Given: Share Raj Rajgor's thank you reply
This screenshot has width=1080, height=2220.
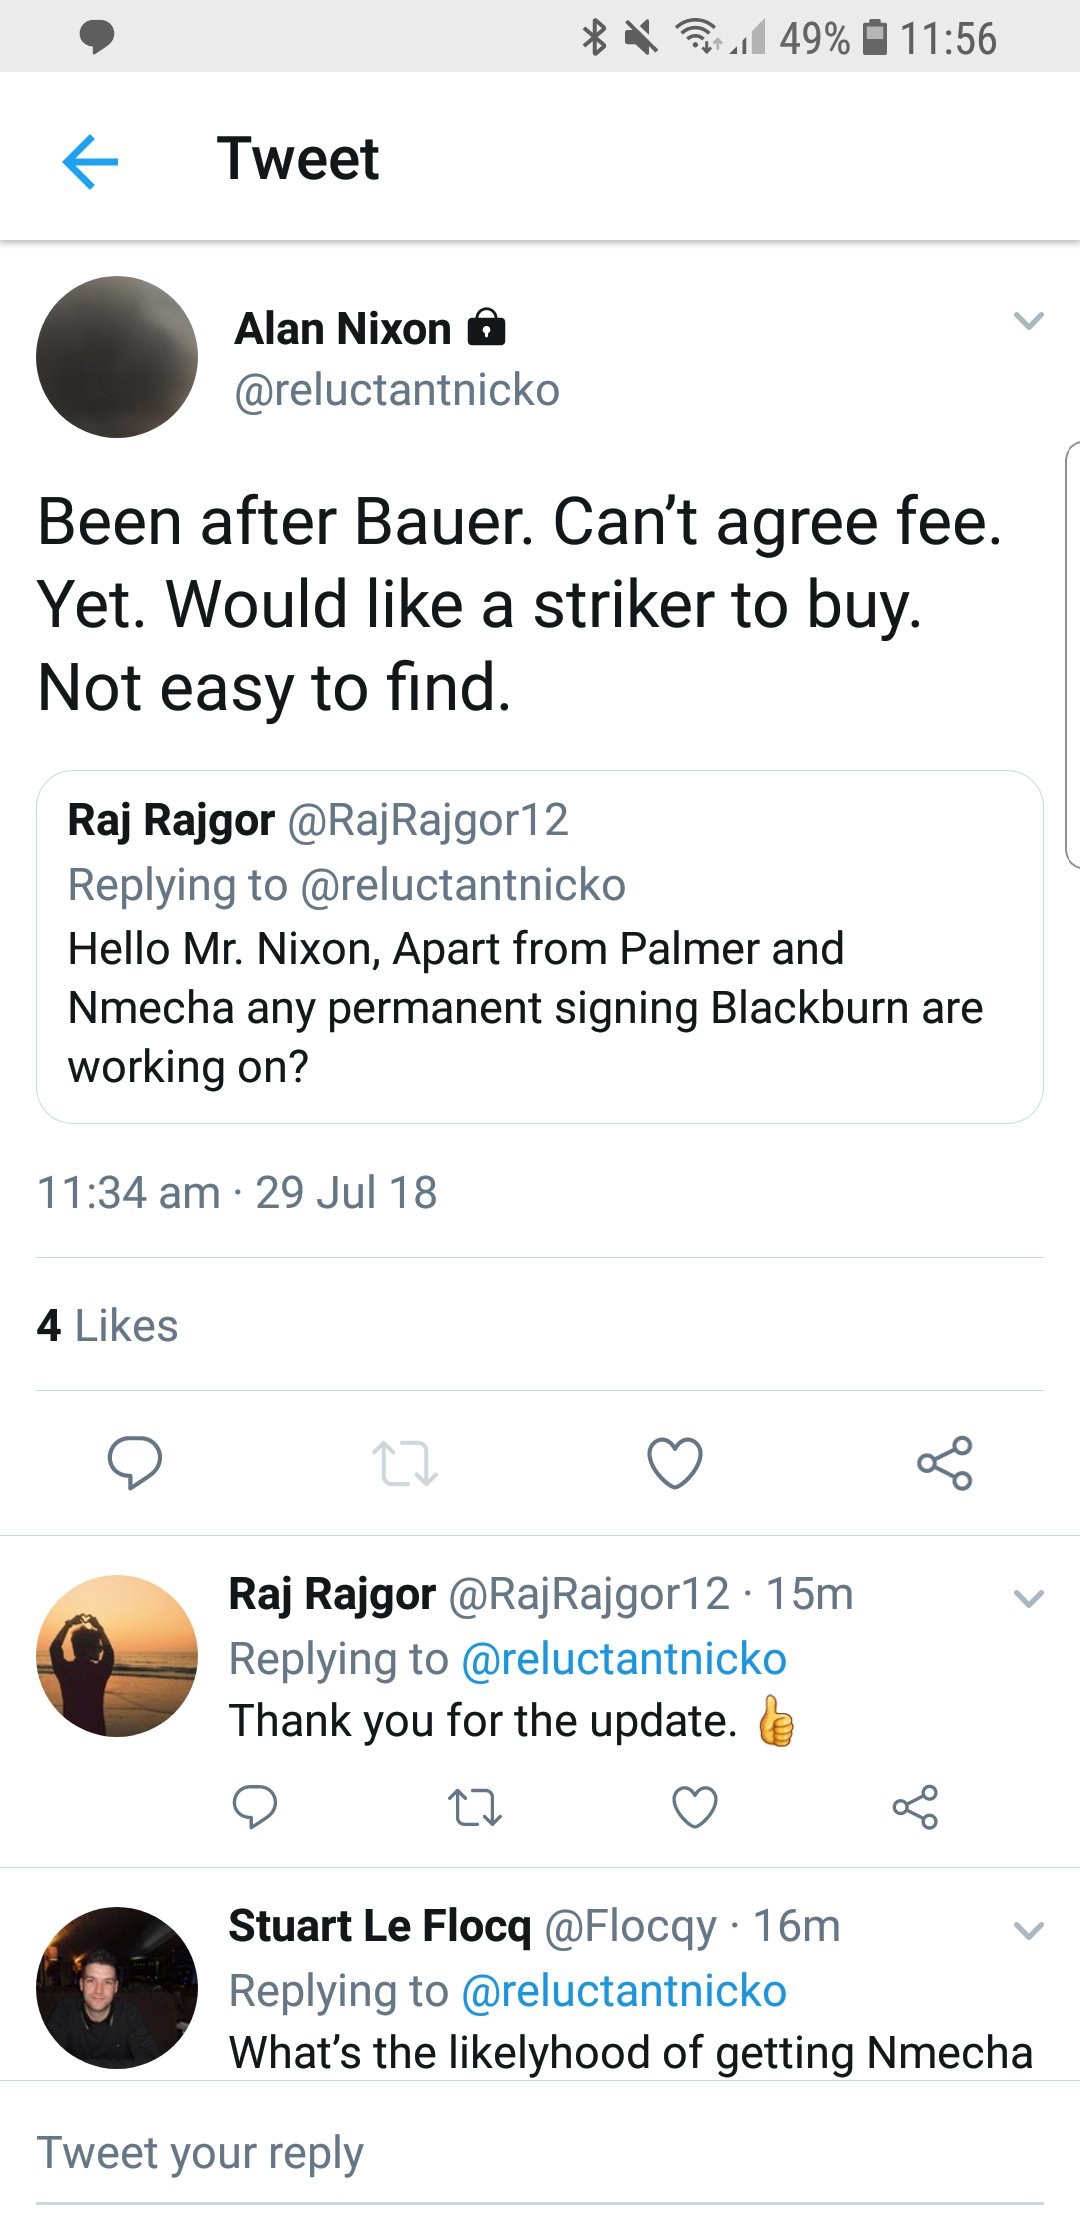Looking at the screenshot, I should 915,1807.
